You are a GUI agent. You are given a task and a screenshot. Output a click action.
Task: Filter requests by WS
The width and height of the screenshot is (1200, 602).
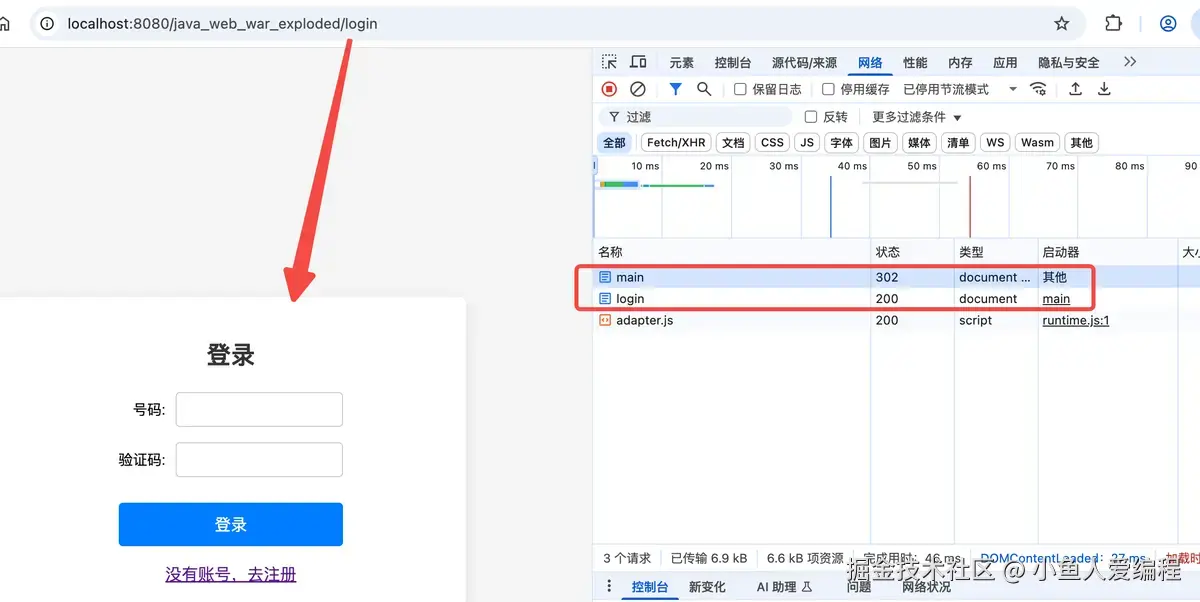995,143
